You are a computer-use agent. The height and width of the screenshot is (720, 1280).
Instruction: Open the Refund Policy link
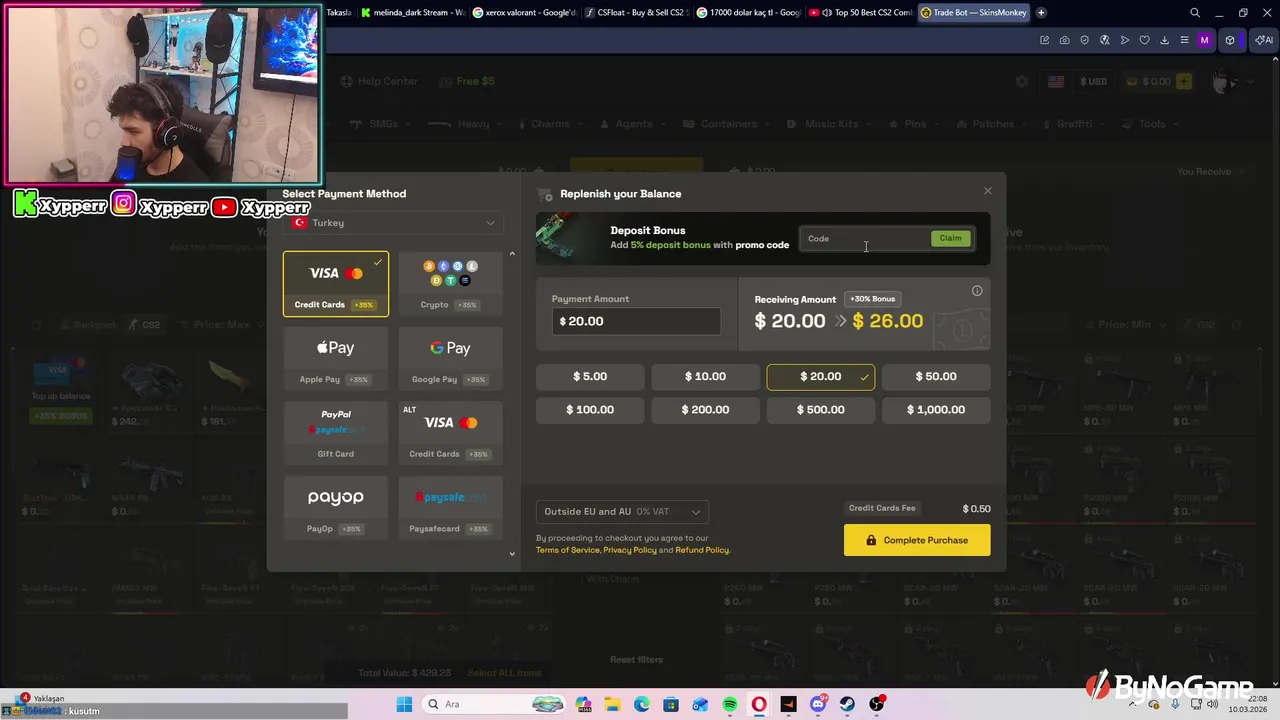[x=702, y=550]
